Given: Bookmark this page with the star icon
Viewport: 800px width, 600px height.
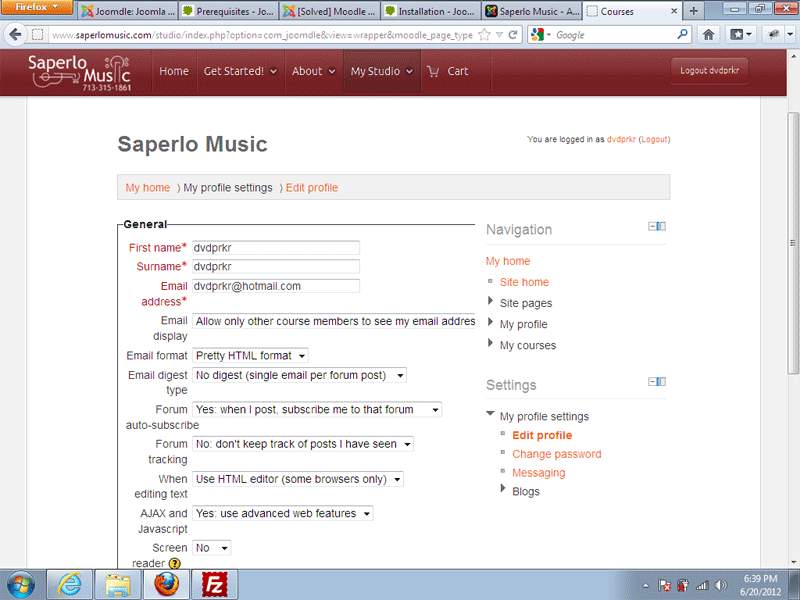Looking at the screenshot, I should click(x=484, y=34).
